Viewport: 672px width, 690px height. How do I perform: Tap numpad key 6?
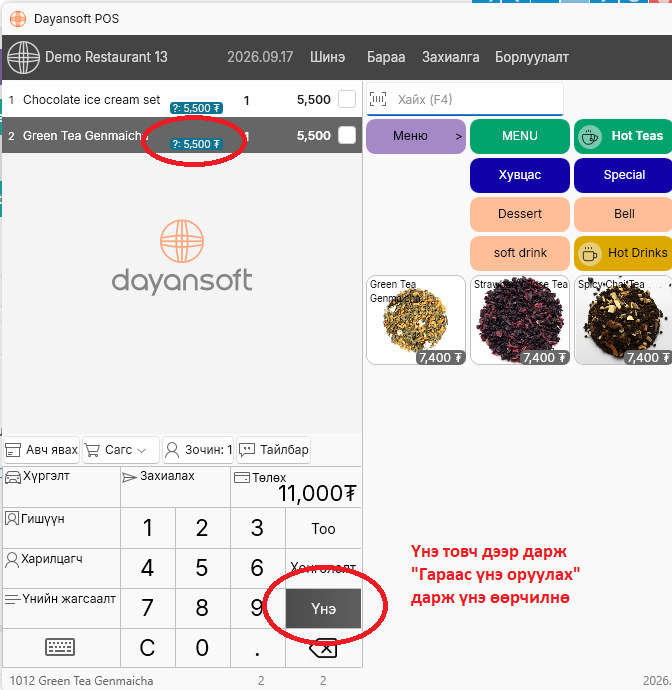tap(257, 568)
